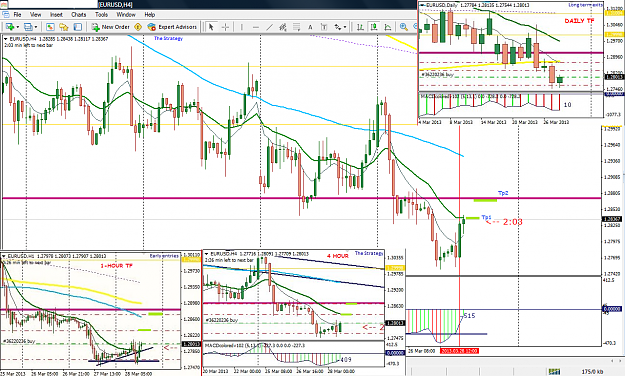Screen dimensions: 625x376
Task: Select the Tp1 label on main chart
Action: pyautogui.click(x=486, y=217)
